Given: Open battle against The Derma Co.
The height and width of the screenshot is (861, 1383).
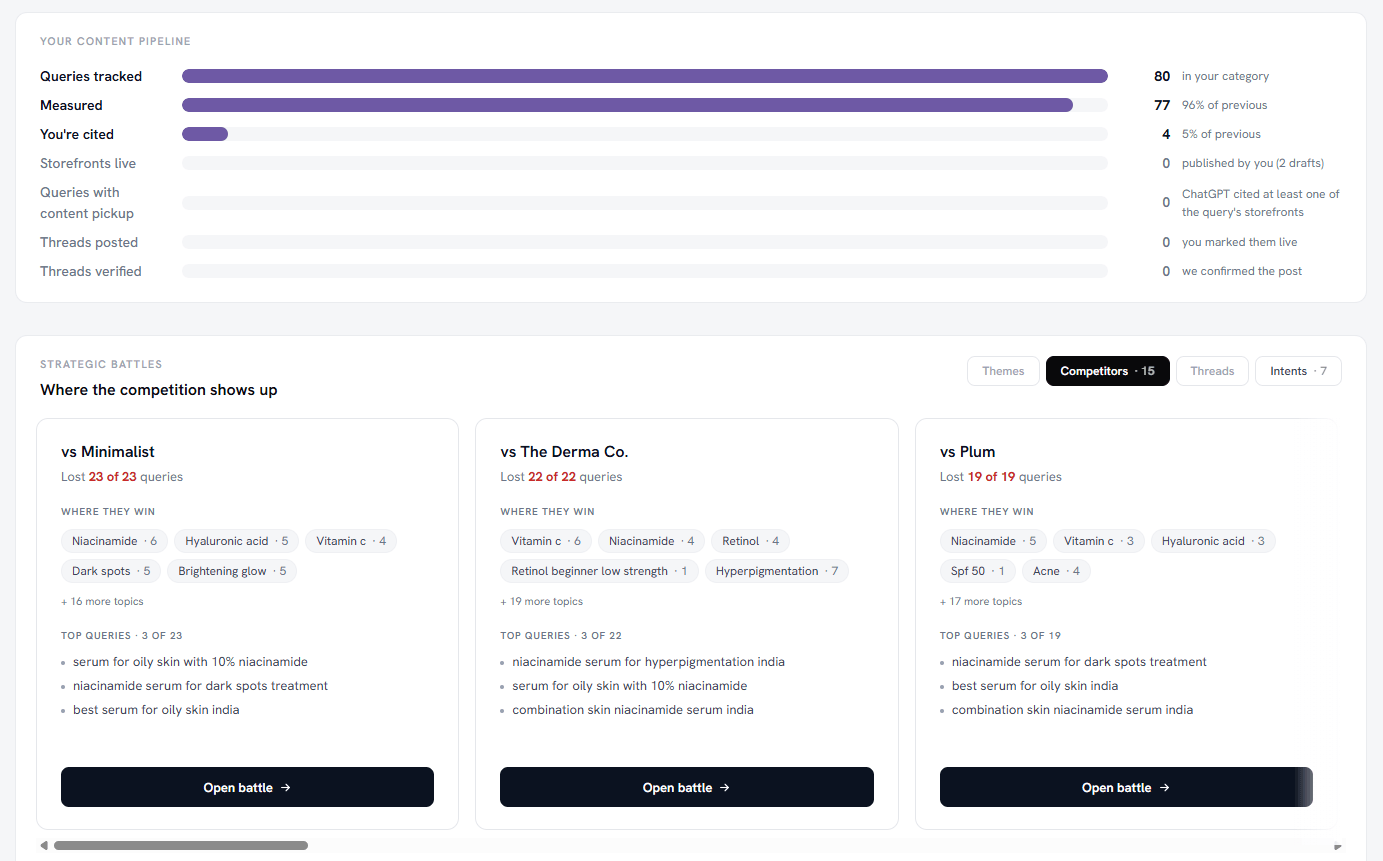Looking at the screenshot, I should (x=687, y=787).
